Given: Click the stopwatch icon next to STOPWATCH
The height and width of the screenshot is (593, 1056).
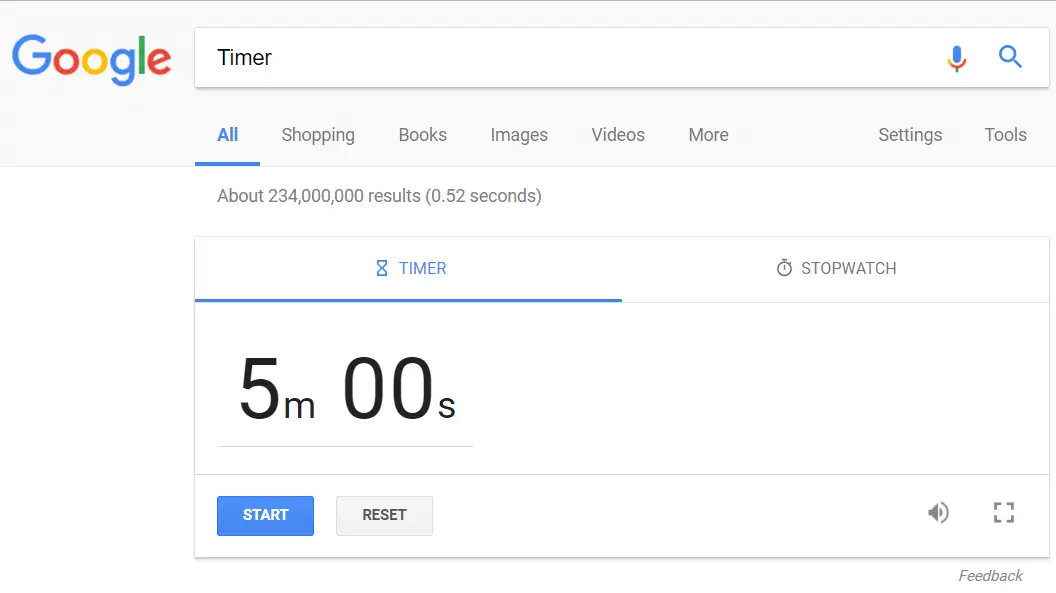Looking at the screenshot, I should (784, 268).
